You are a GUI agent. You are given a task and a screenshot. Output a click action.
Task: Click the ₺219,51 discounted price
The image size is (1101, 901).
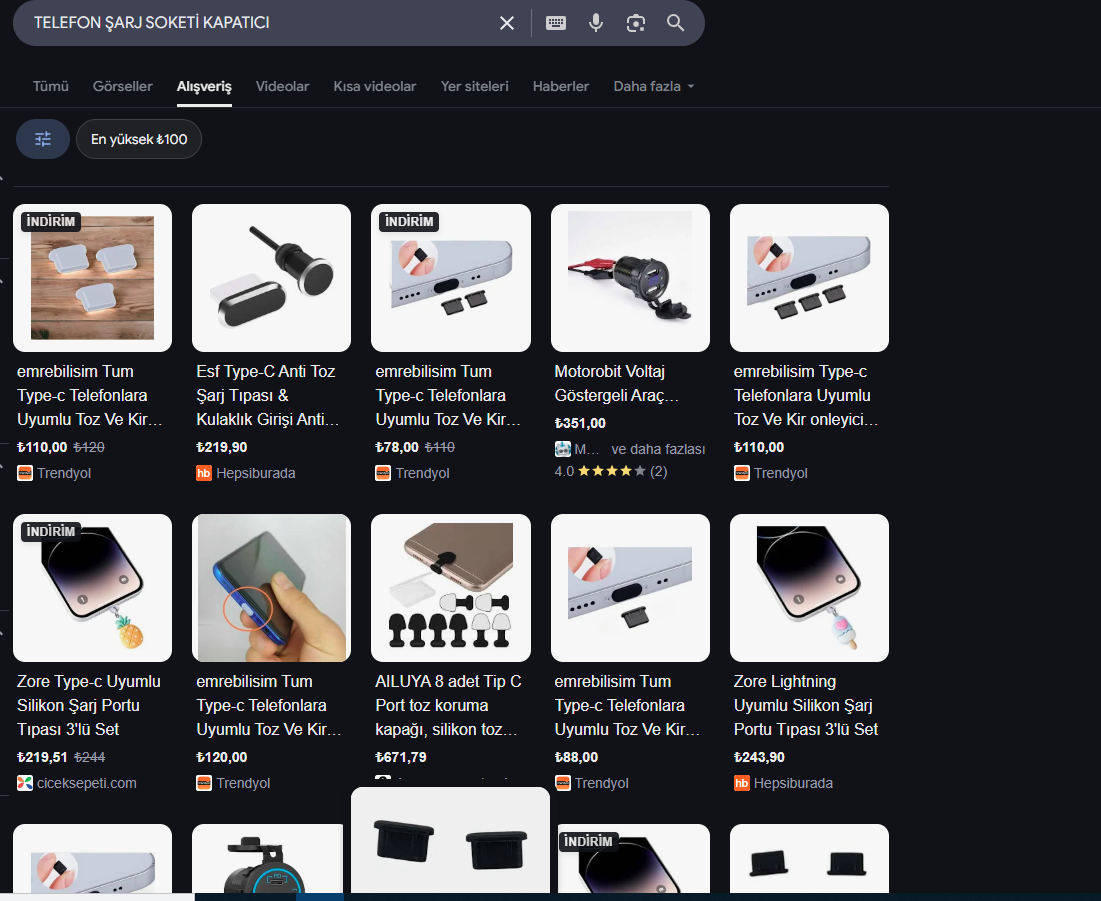click(x=42, y=757)
